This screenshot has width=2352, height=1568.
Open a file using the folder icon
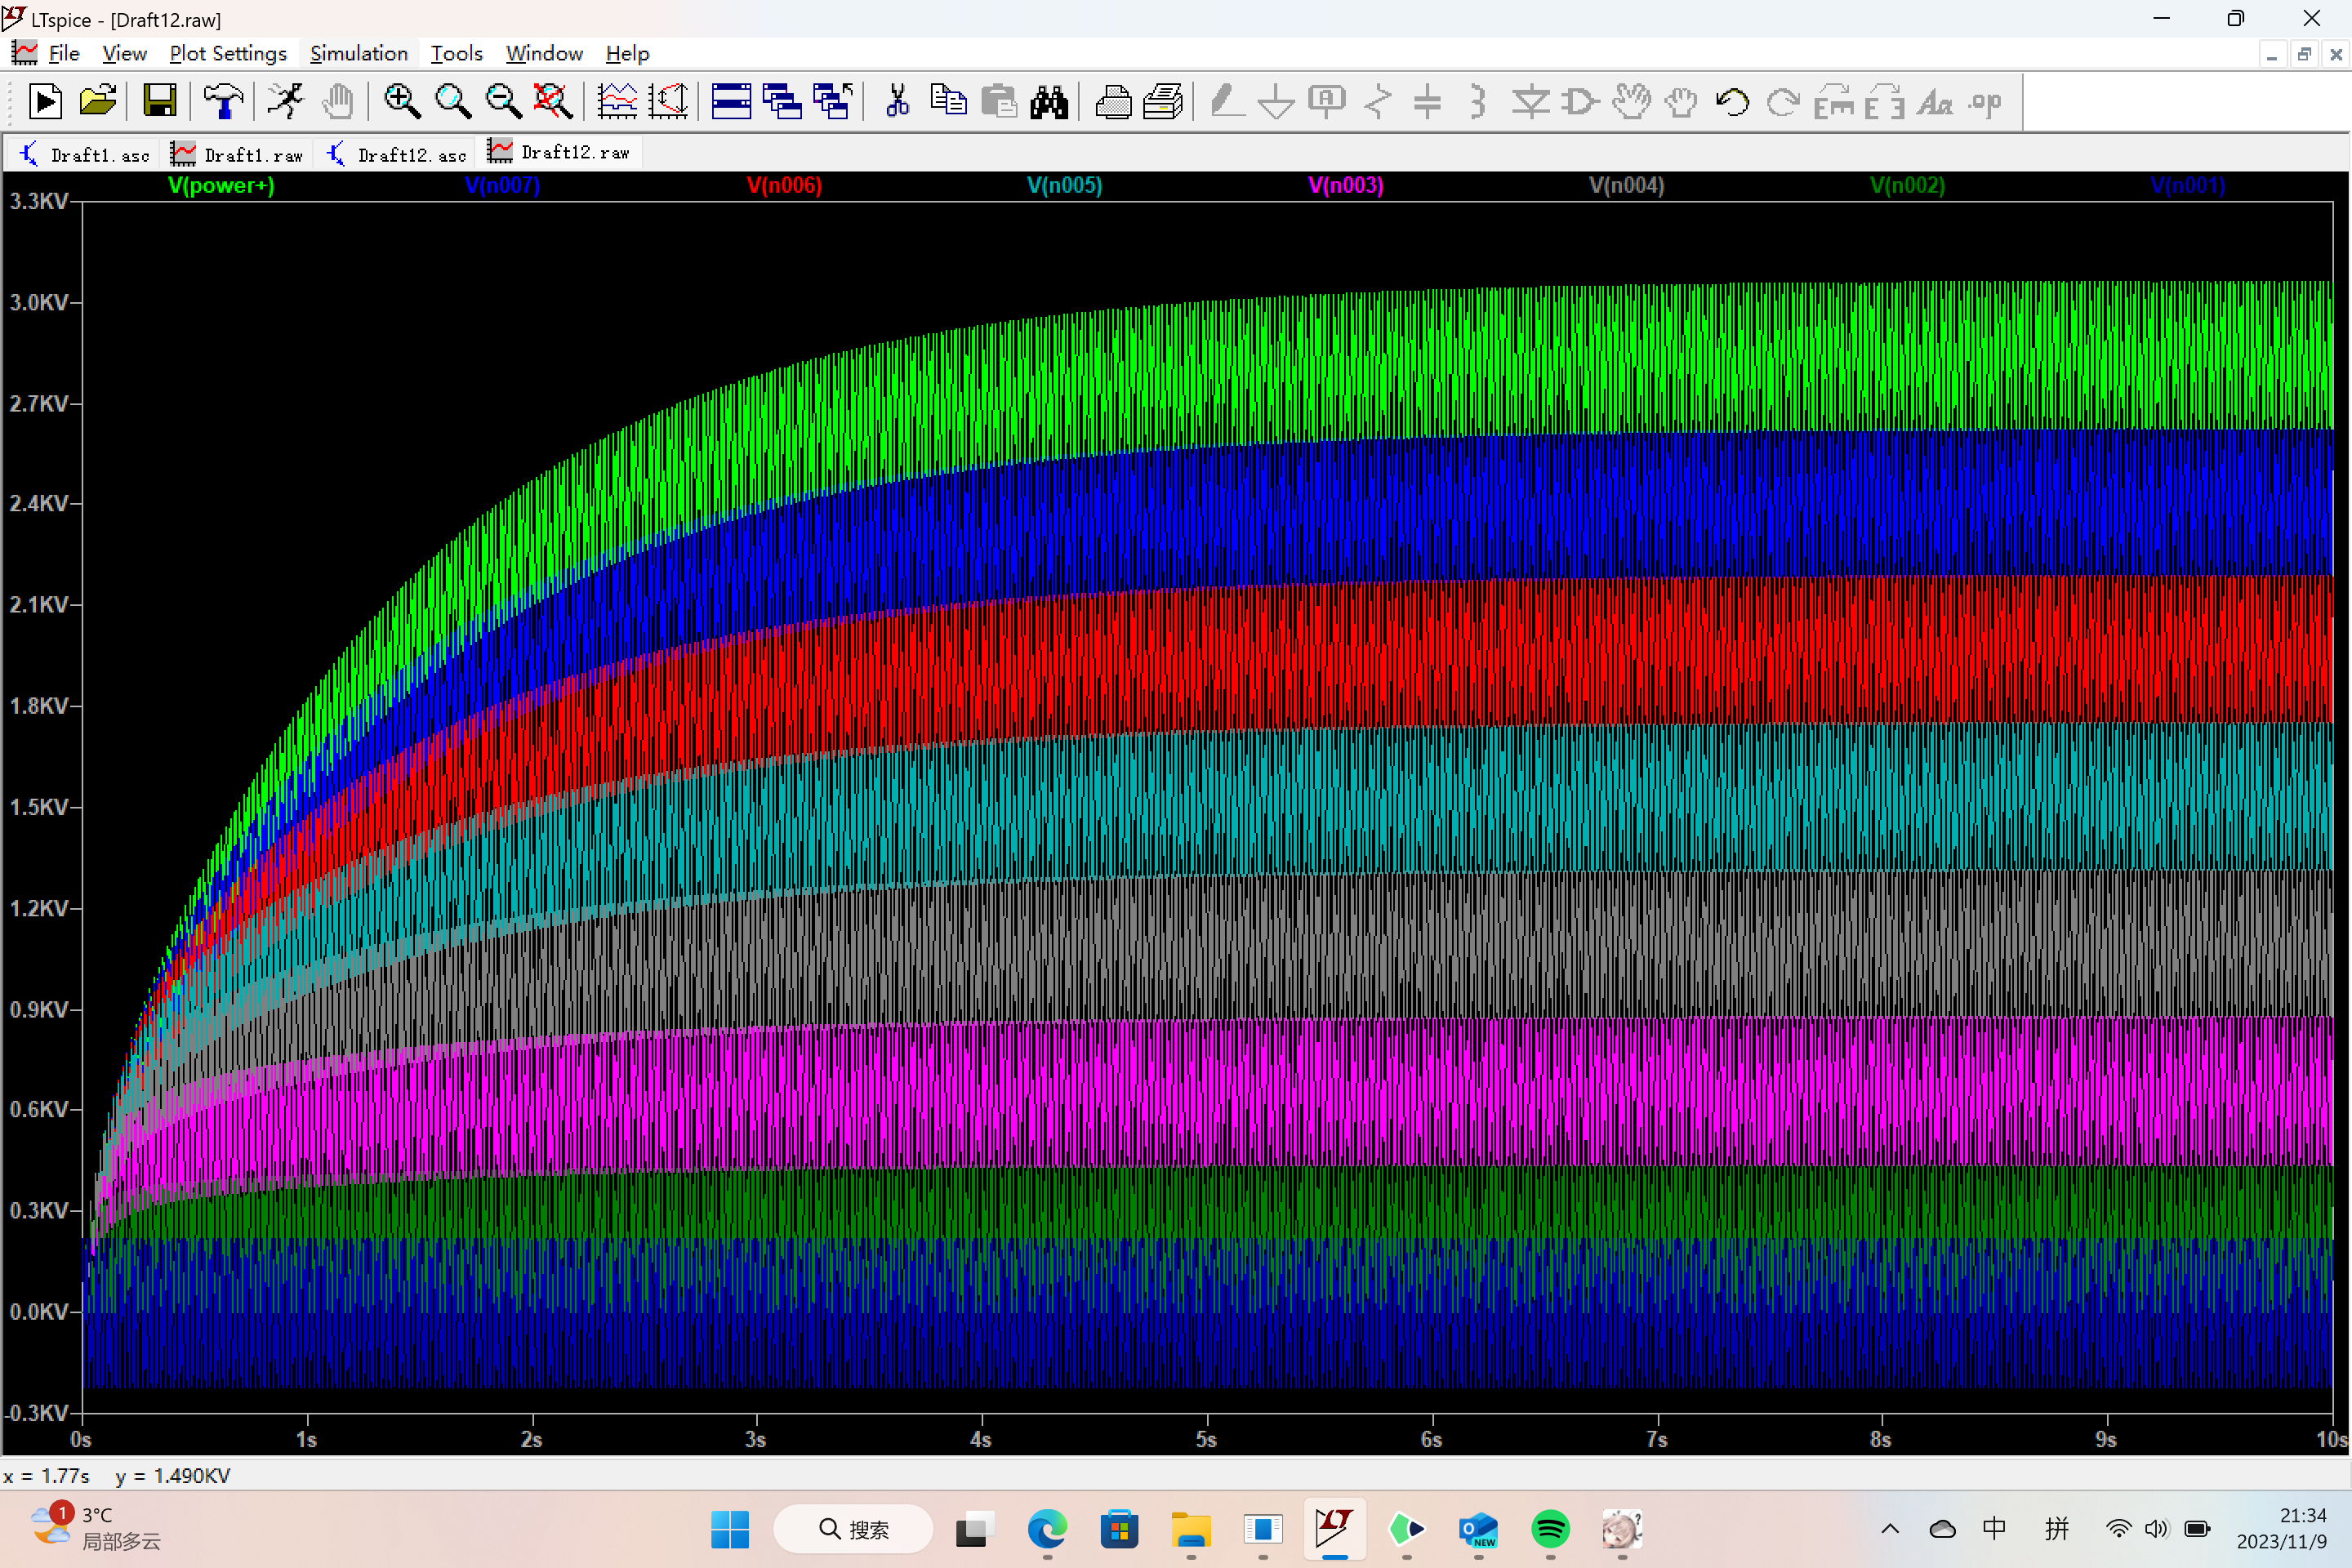(x=97, y=102)
